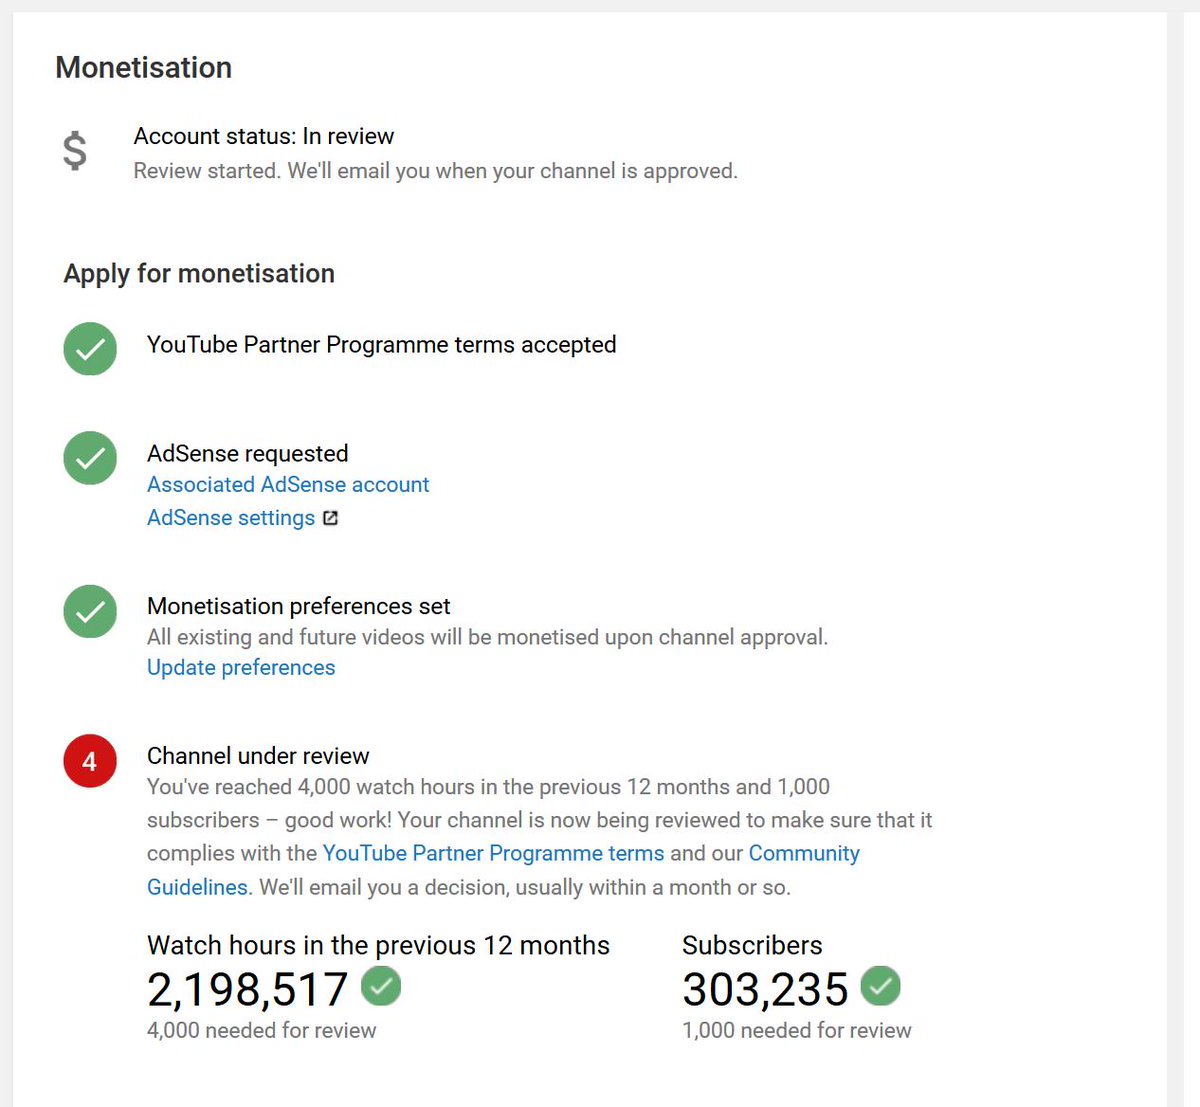1200x1107 pixels.
Task: Click green checkmark beside Partner Programme terms accepted
Action: pos(90,349)
